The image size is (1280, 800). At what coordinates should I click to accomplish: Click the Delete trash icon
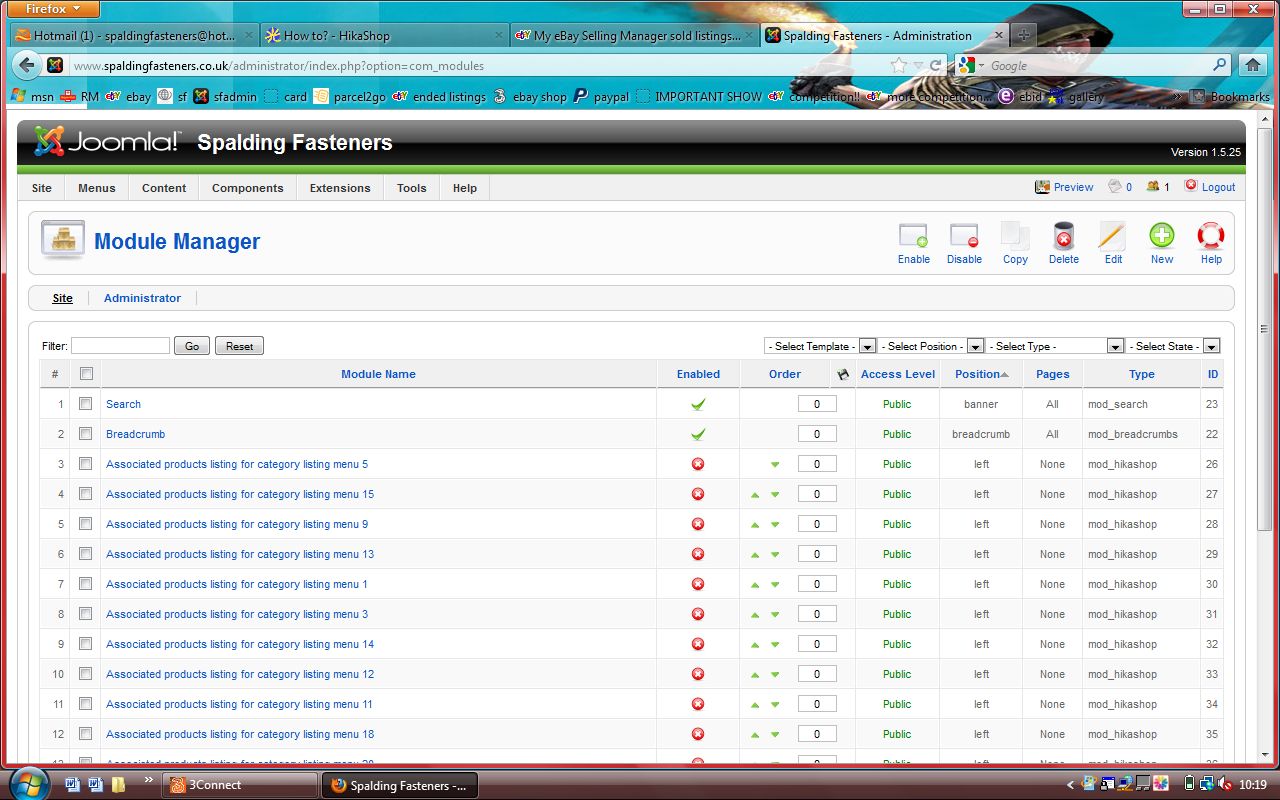point(1063,238)
